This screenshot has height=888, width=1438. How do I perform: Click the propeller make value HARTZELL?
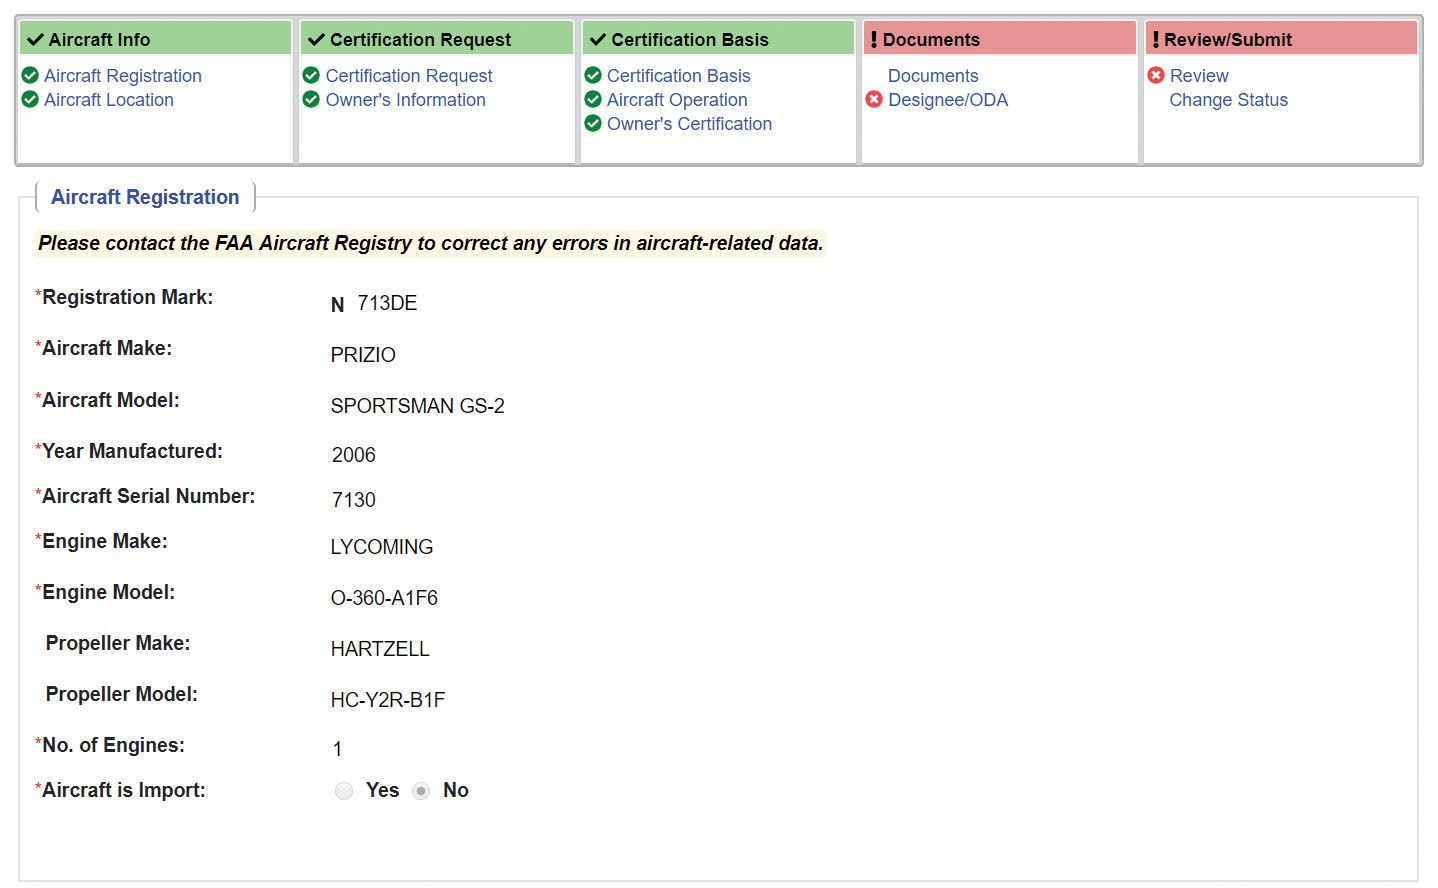pos(380,649)
